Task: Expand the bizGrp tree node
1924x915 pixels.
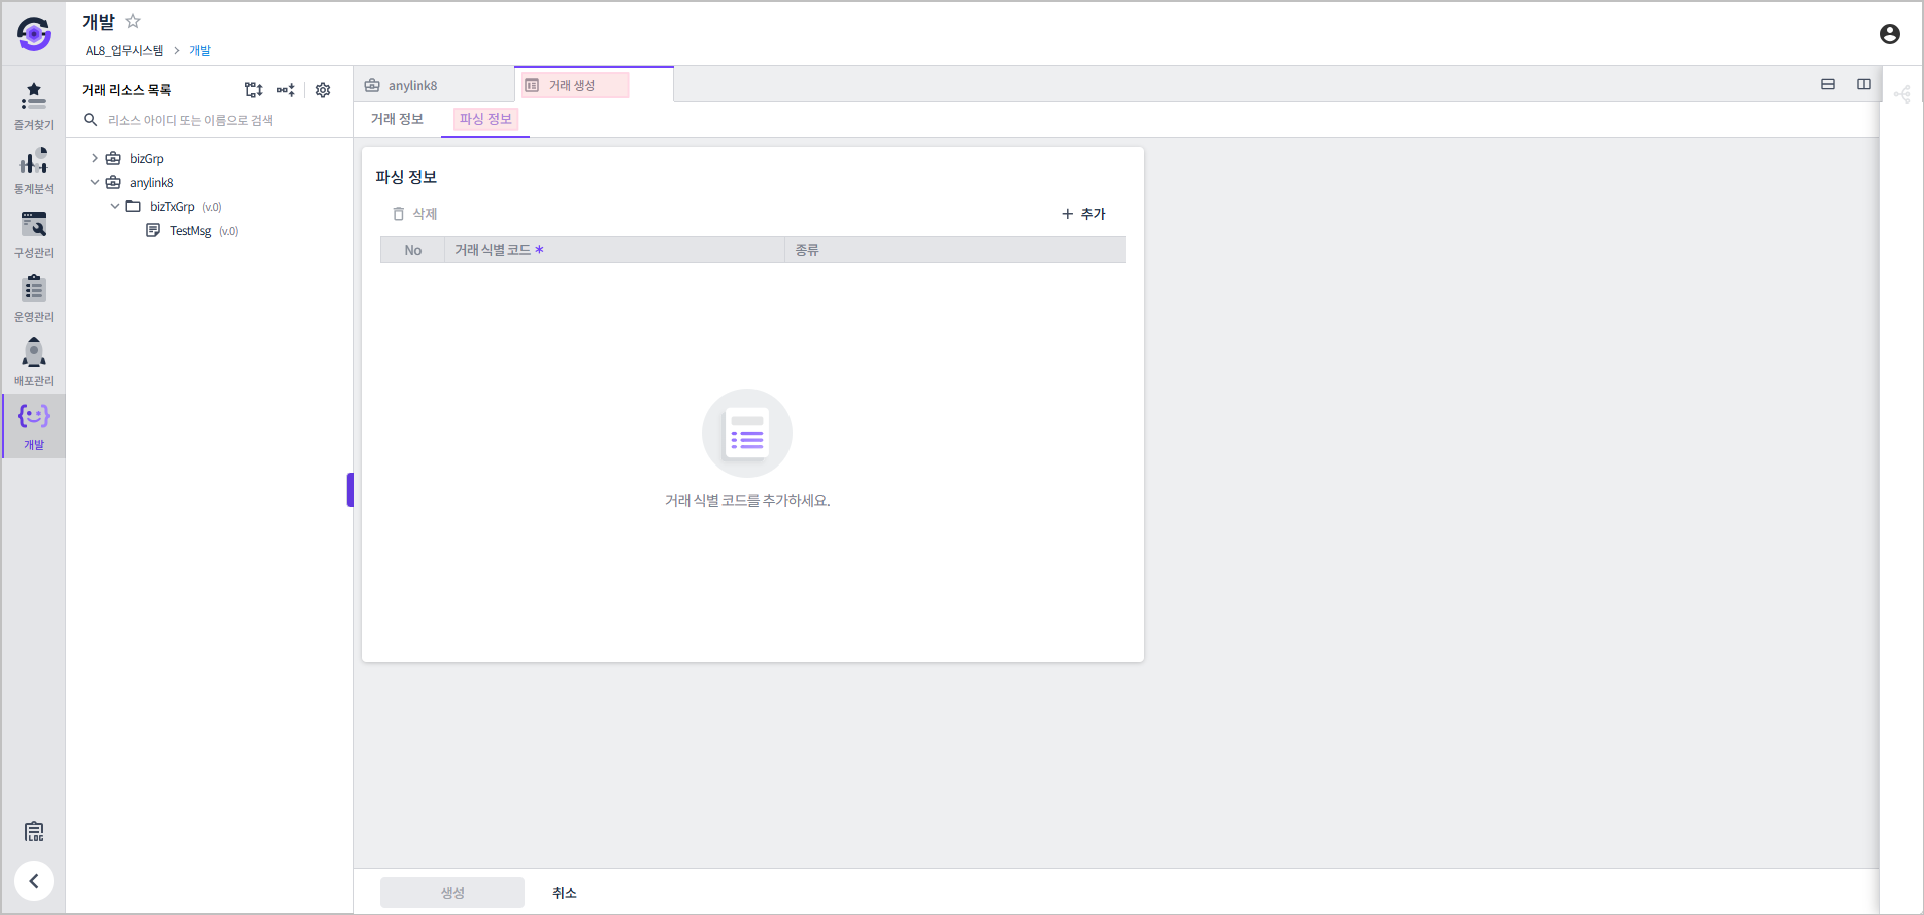Action: [95, 158]
